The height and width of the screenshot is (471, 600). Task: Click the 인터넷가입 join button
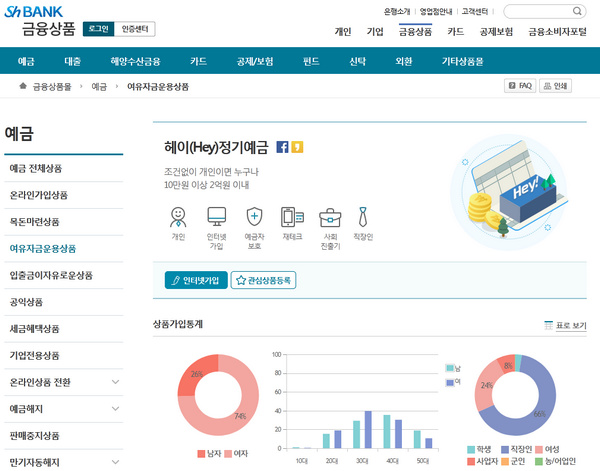[196, 280]
